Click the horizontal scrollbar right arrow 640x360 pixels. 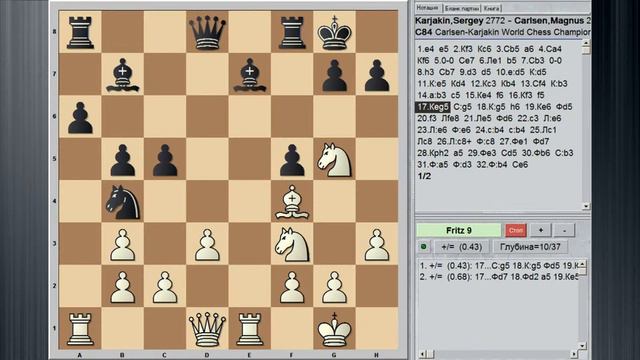[574, 353]
